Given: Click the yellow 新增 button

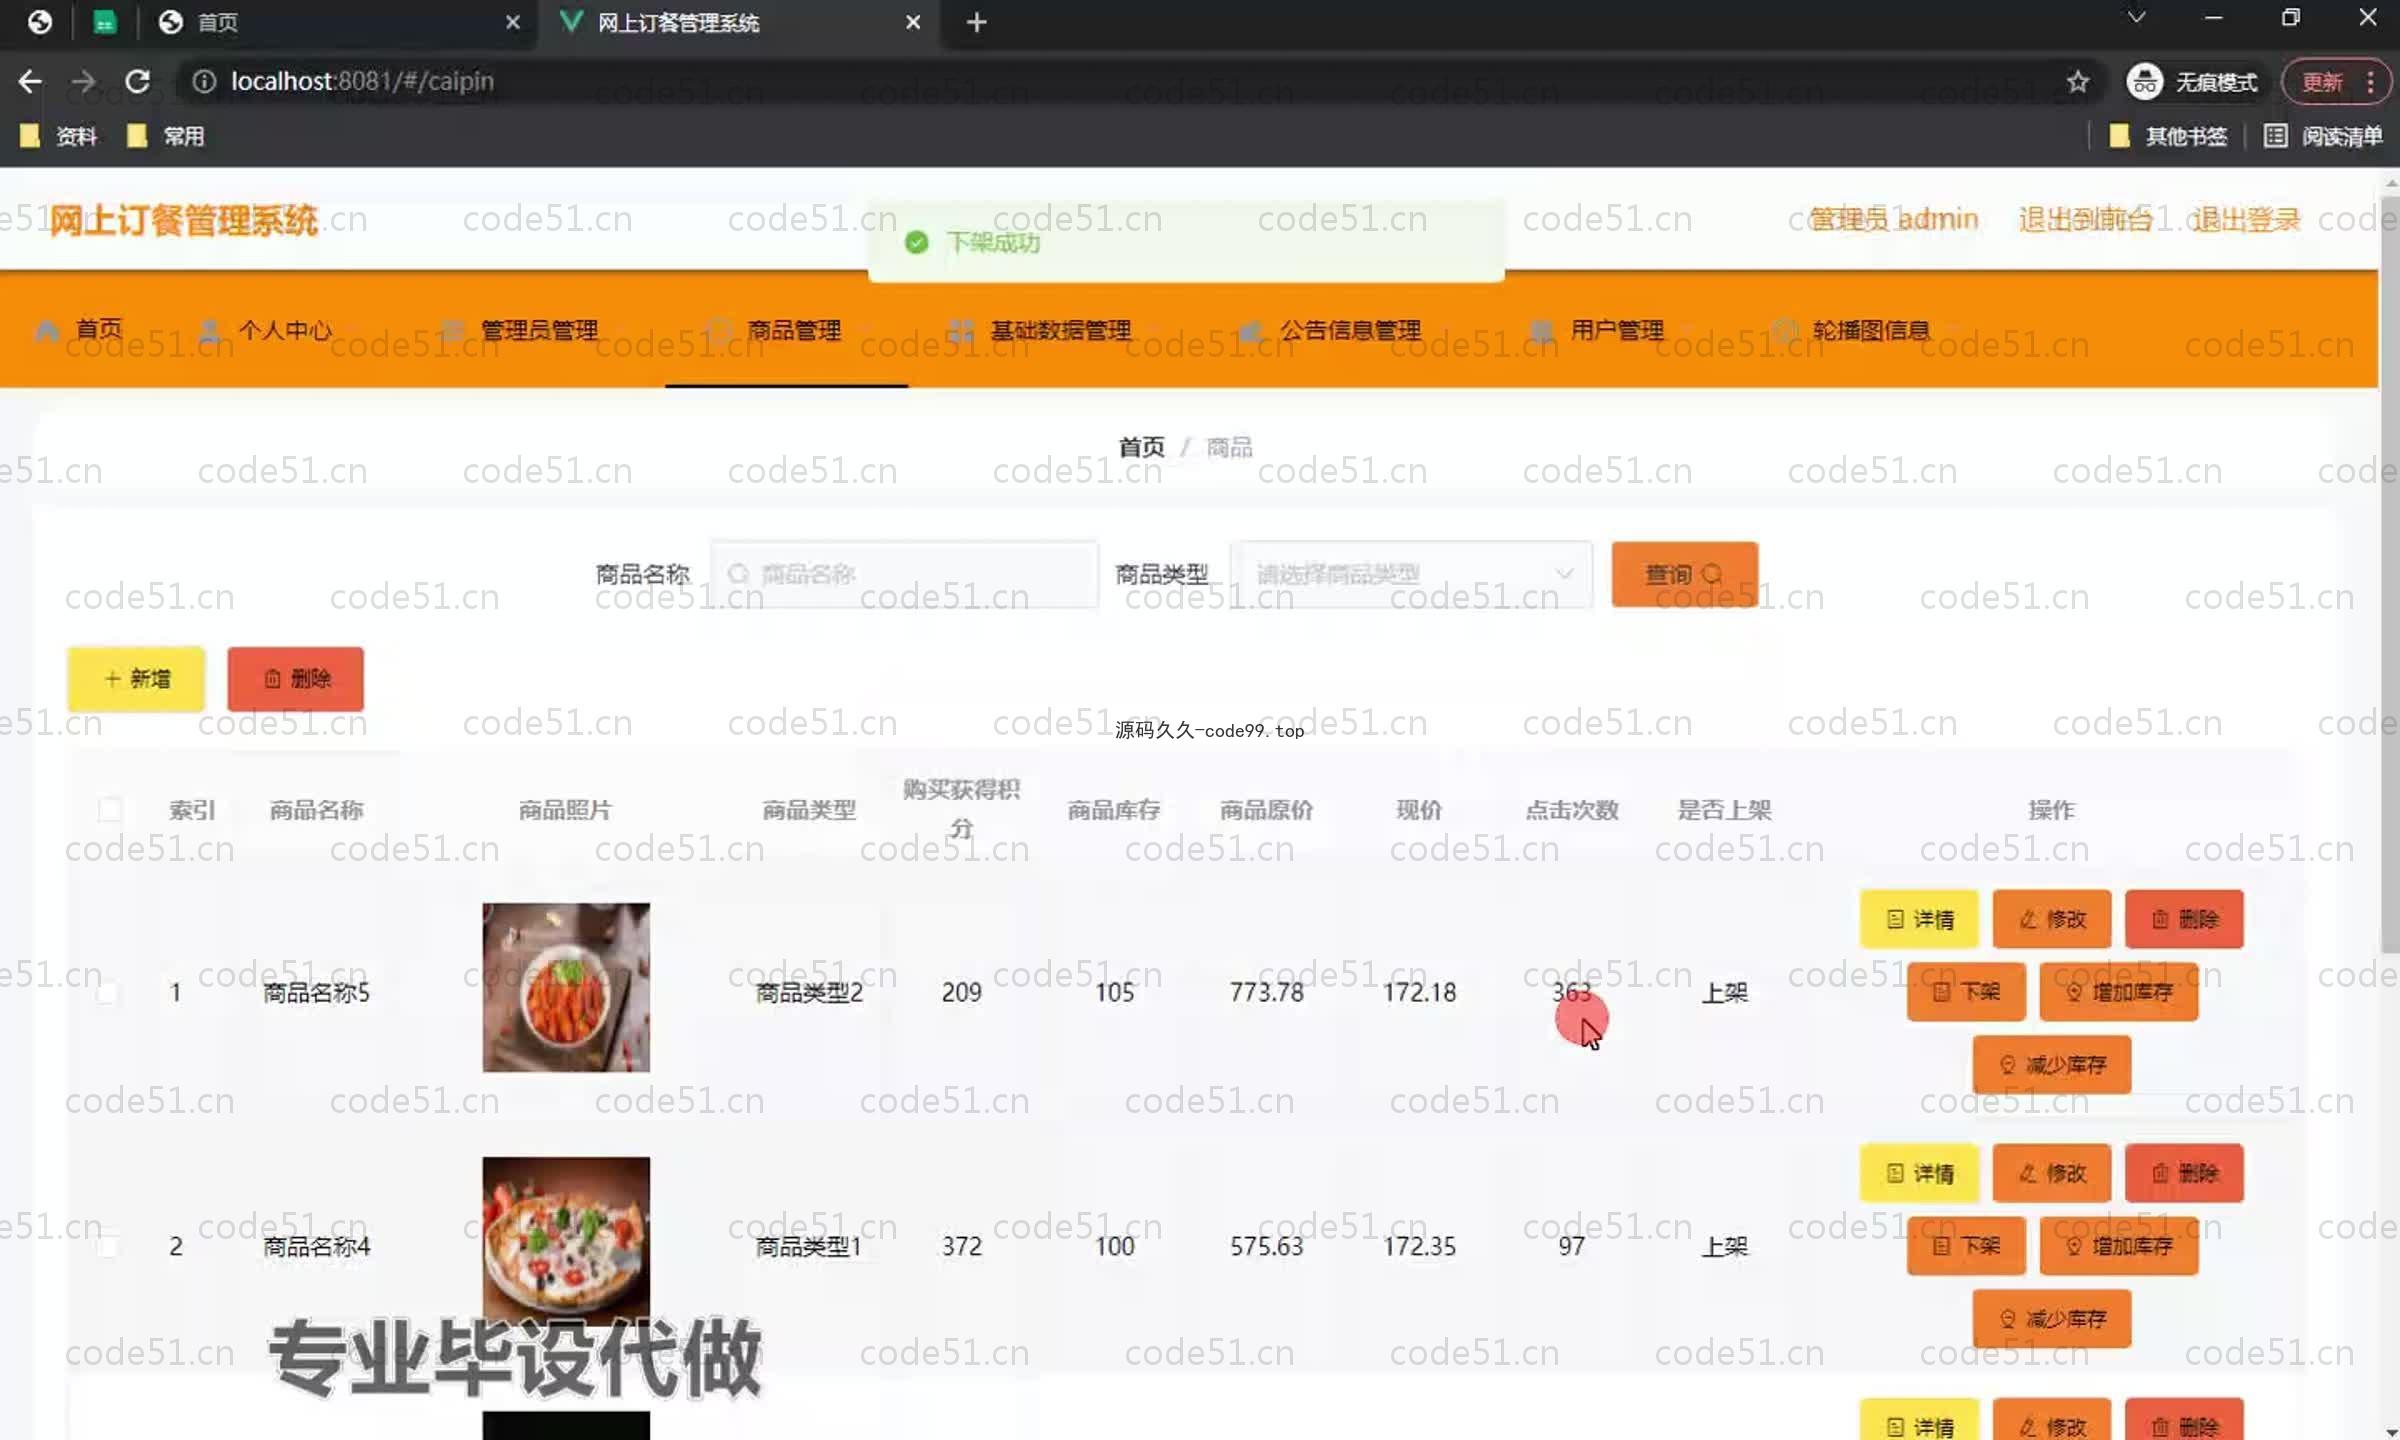Looking at the screenshot, I should point(136,679).
